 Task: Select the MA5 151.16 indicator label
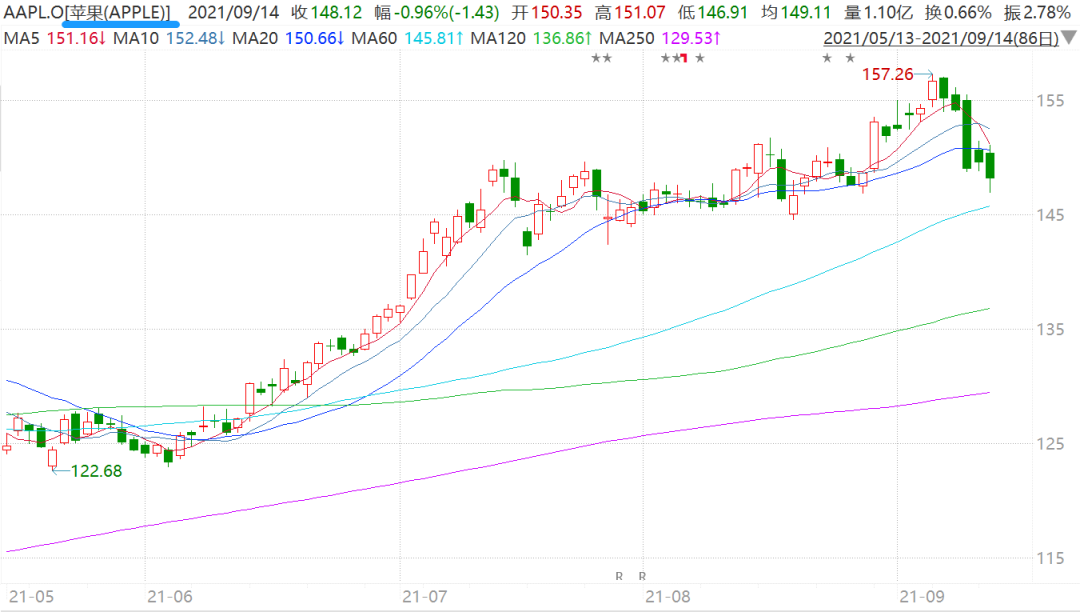[x=54, y=39]
